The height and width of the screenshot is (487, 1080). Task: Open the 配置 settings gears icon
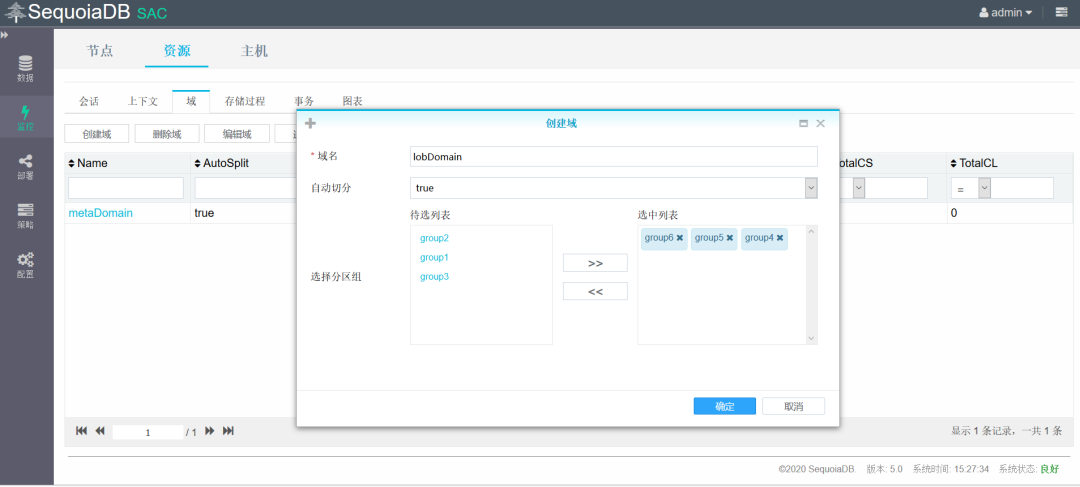click(25, 265)
